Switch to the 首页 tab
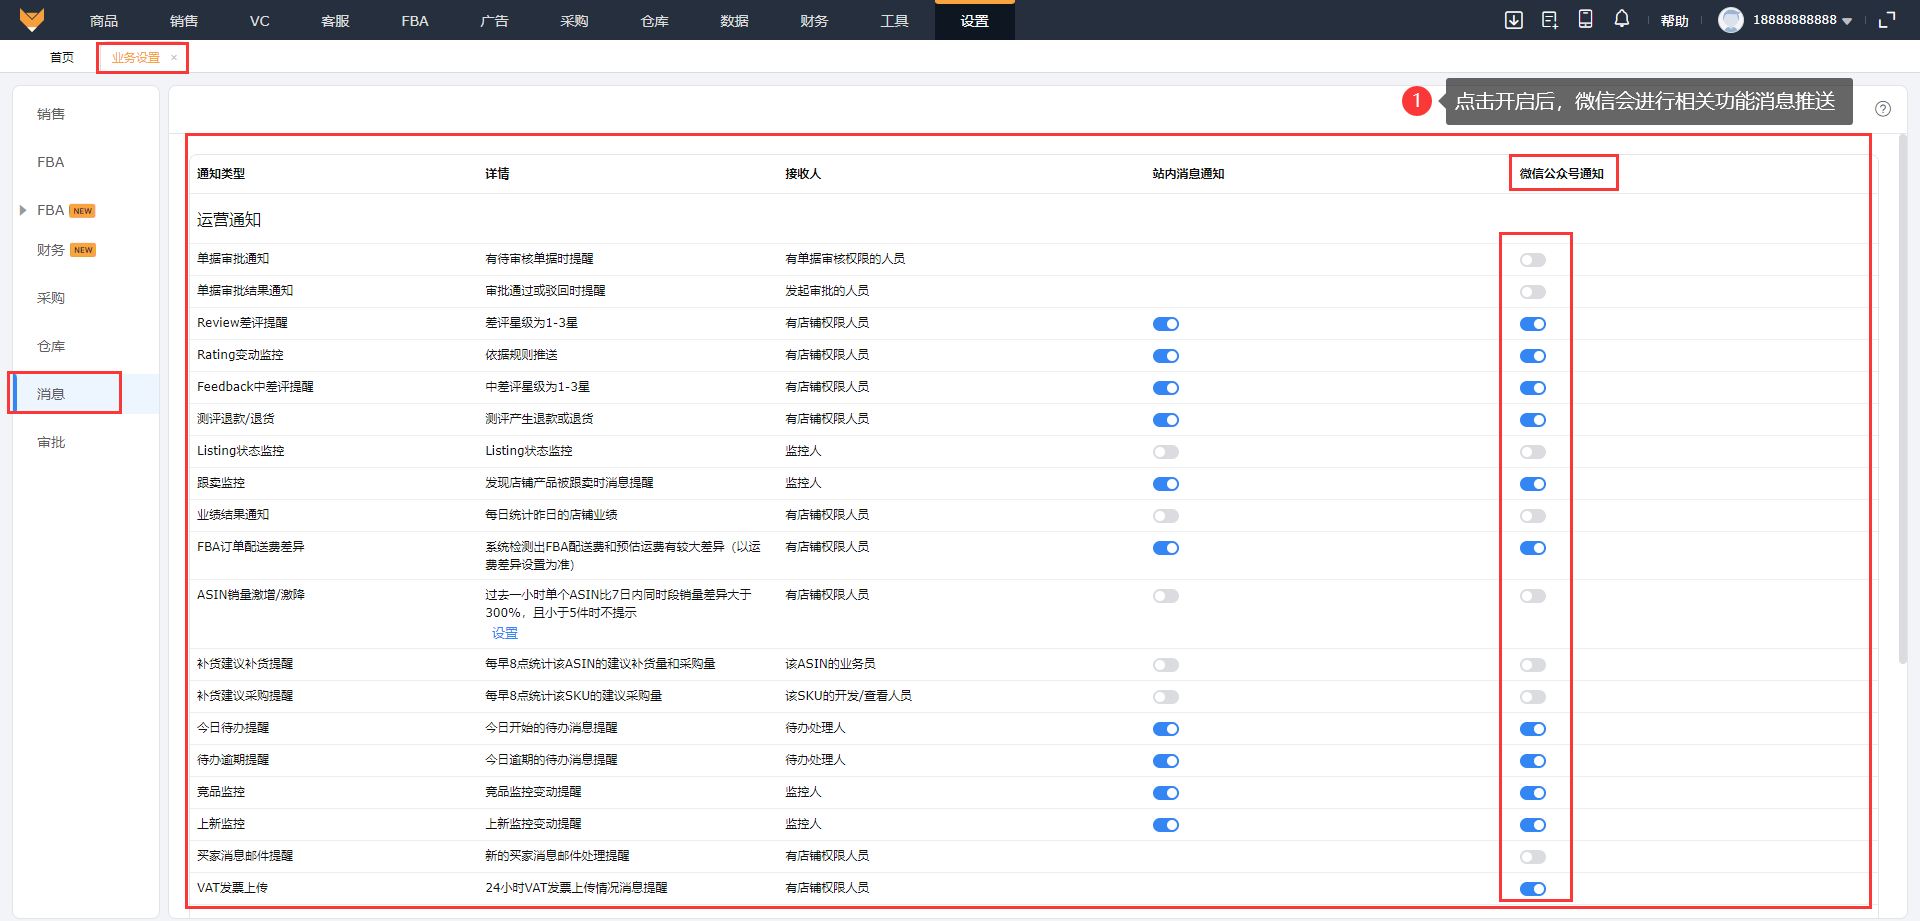This screenshot has height=921, width=1920. (62, 58)
